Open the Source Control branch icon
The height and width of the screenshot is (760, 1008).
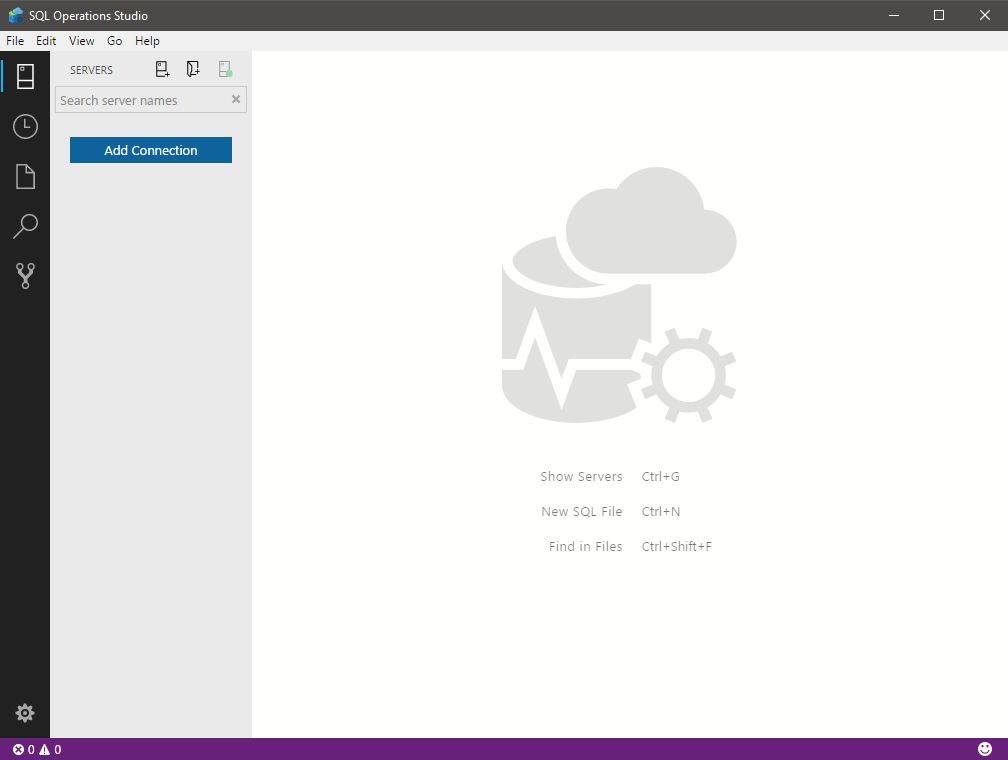[25, 276]
